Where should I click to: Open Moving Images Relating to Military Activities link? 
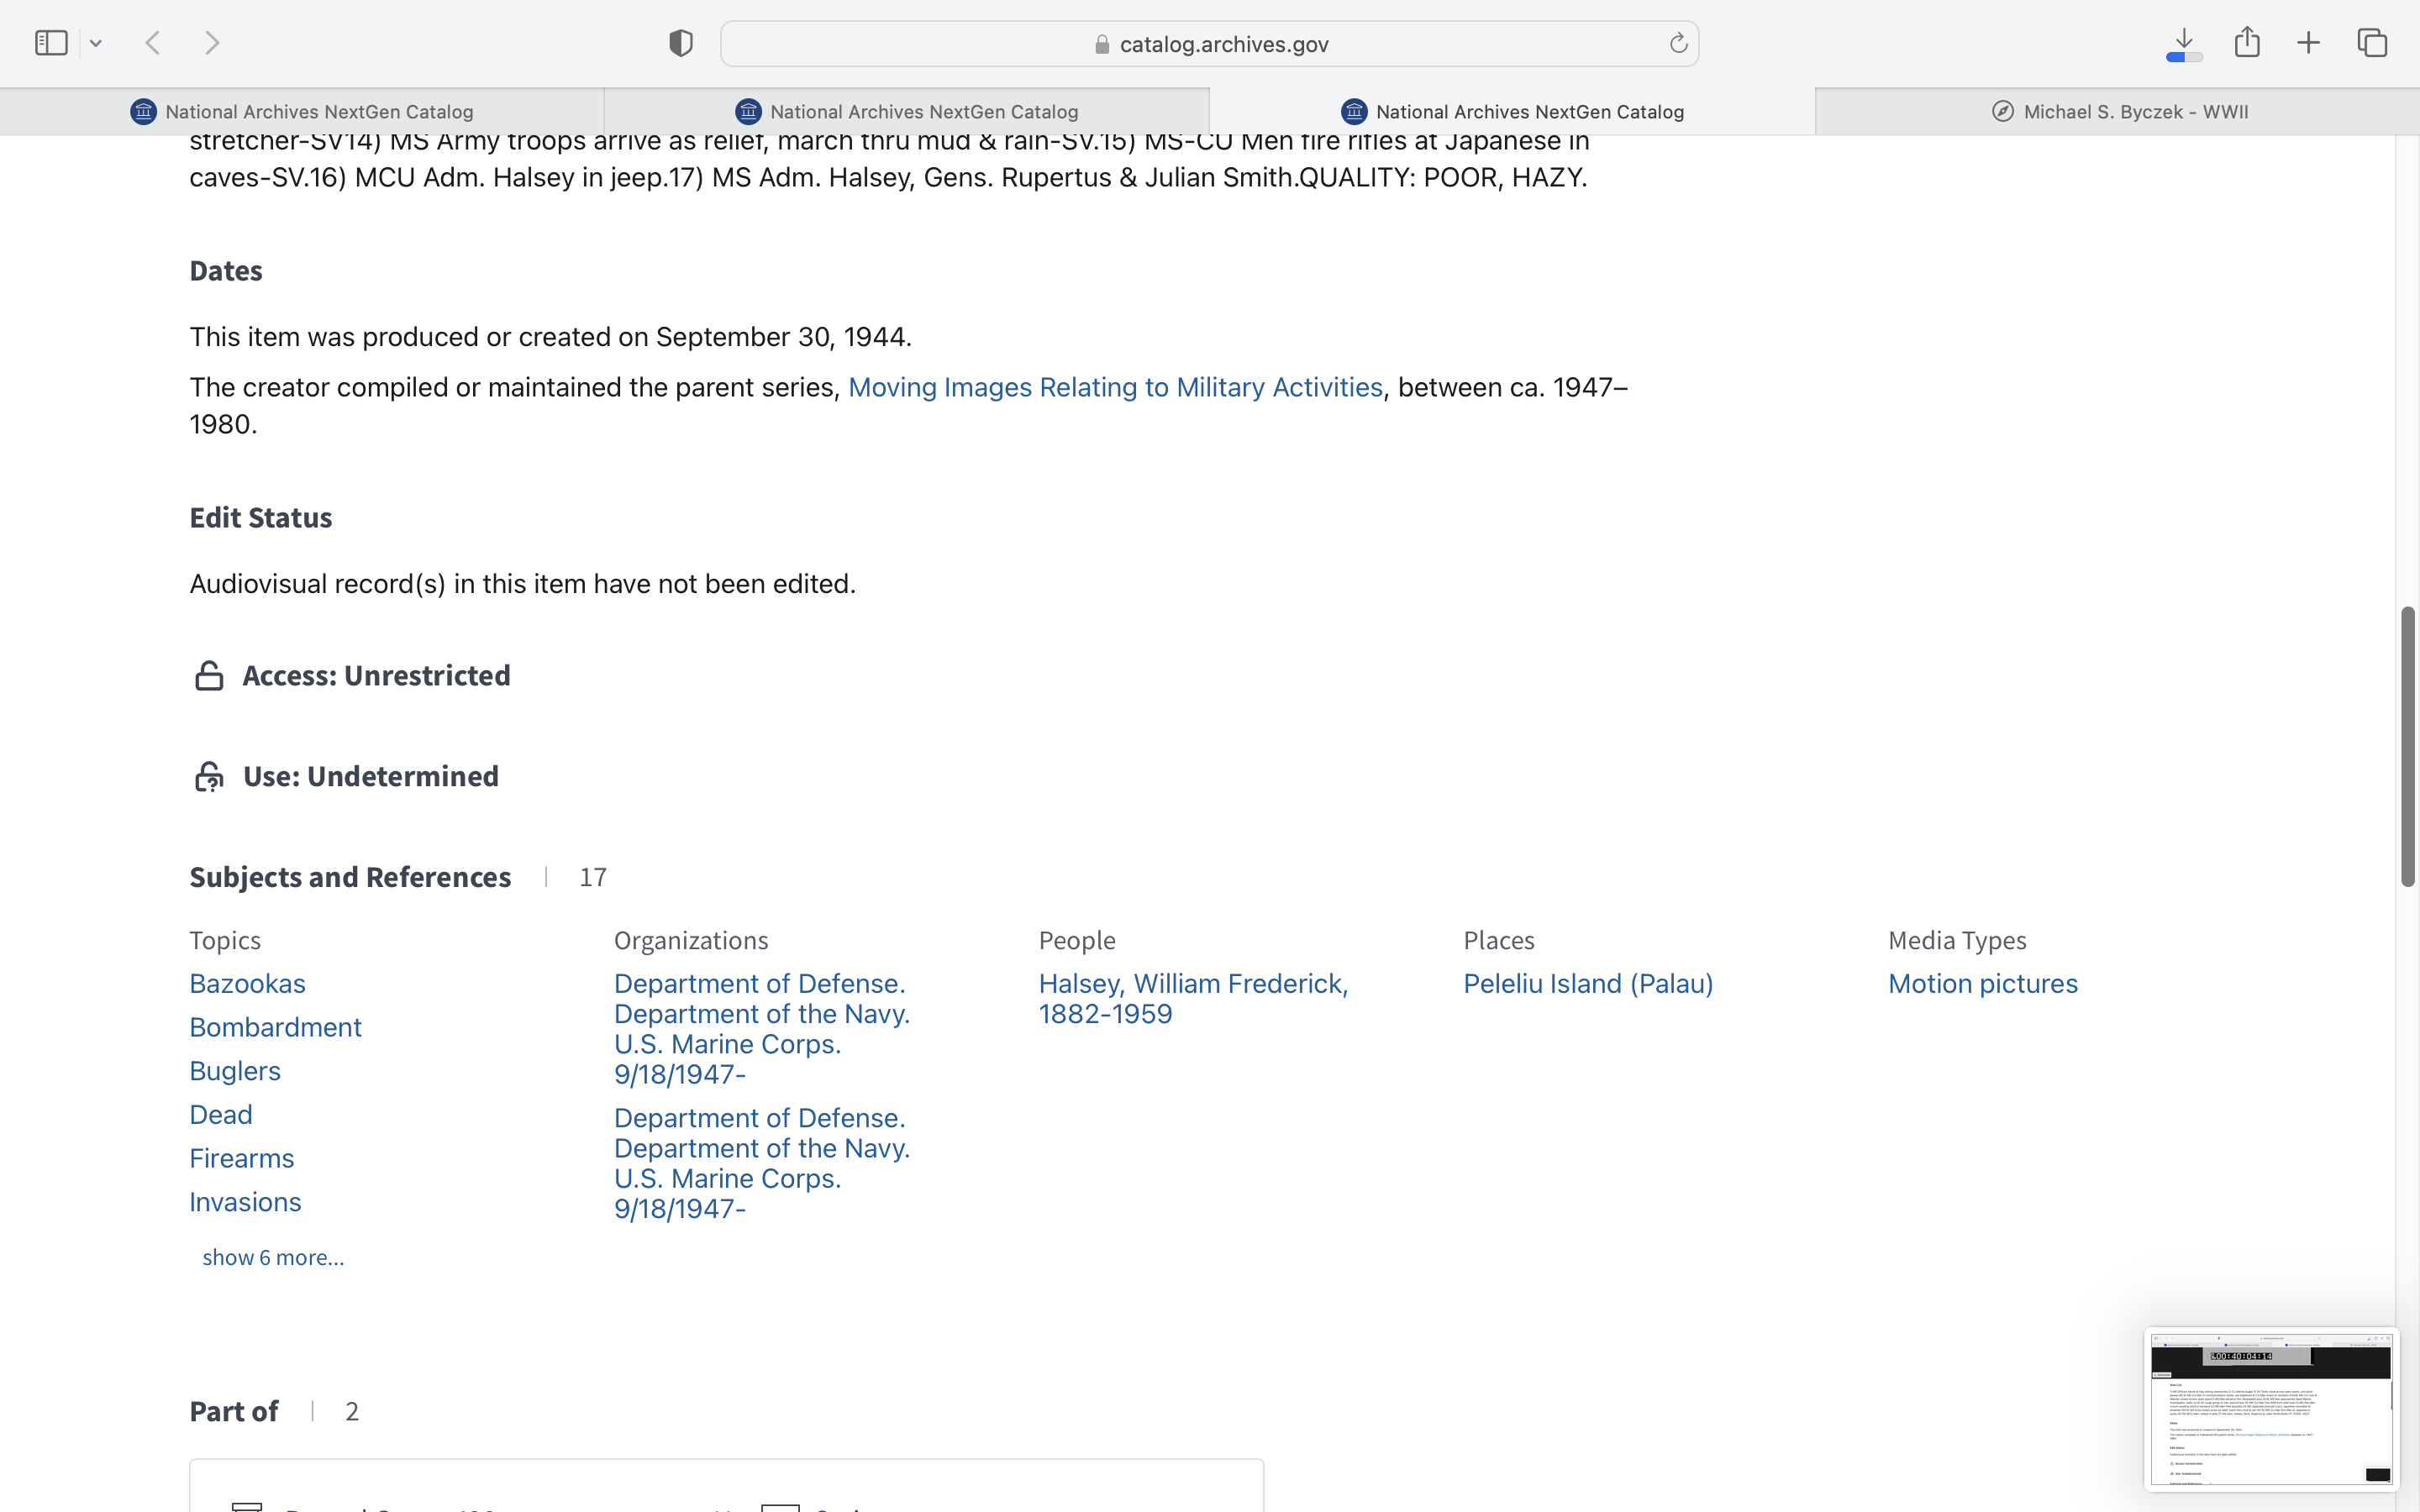click(1115, 387)
